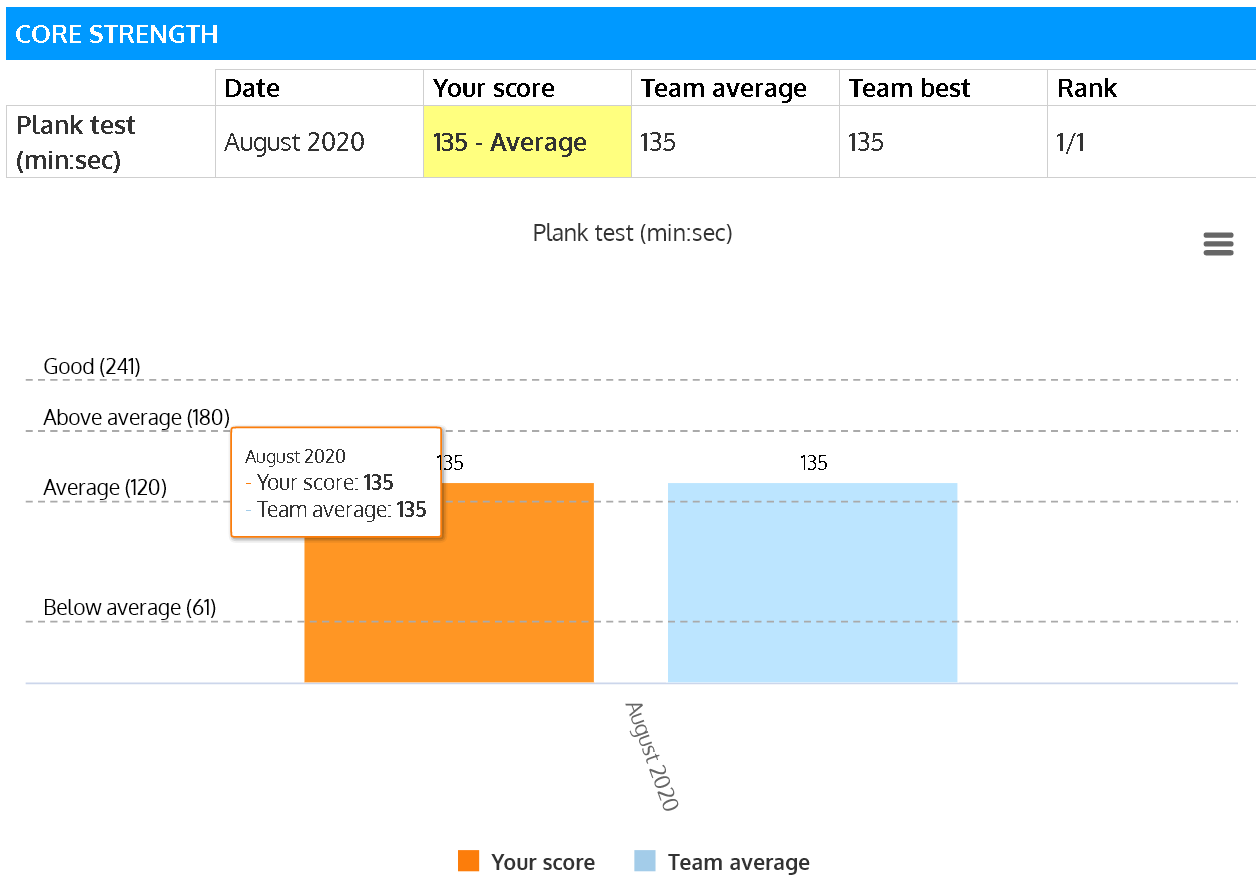Viewport: 1256px width, 877px height.
Task: Toggle visibility of the Your score series
Action: pyautogui.click(x=543, y=861)
